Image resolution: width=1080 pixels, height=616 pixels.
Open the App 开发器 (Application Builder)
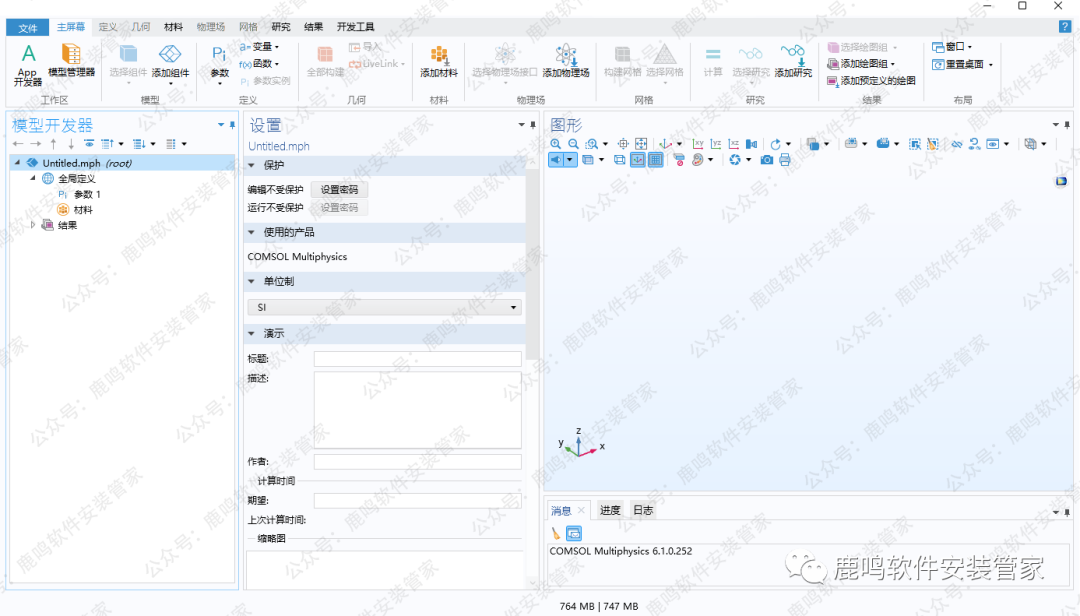(27, 62)
